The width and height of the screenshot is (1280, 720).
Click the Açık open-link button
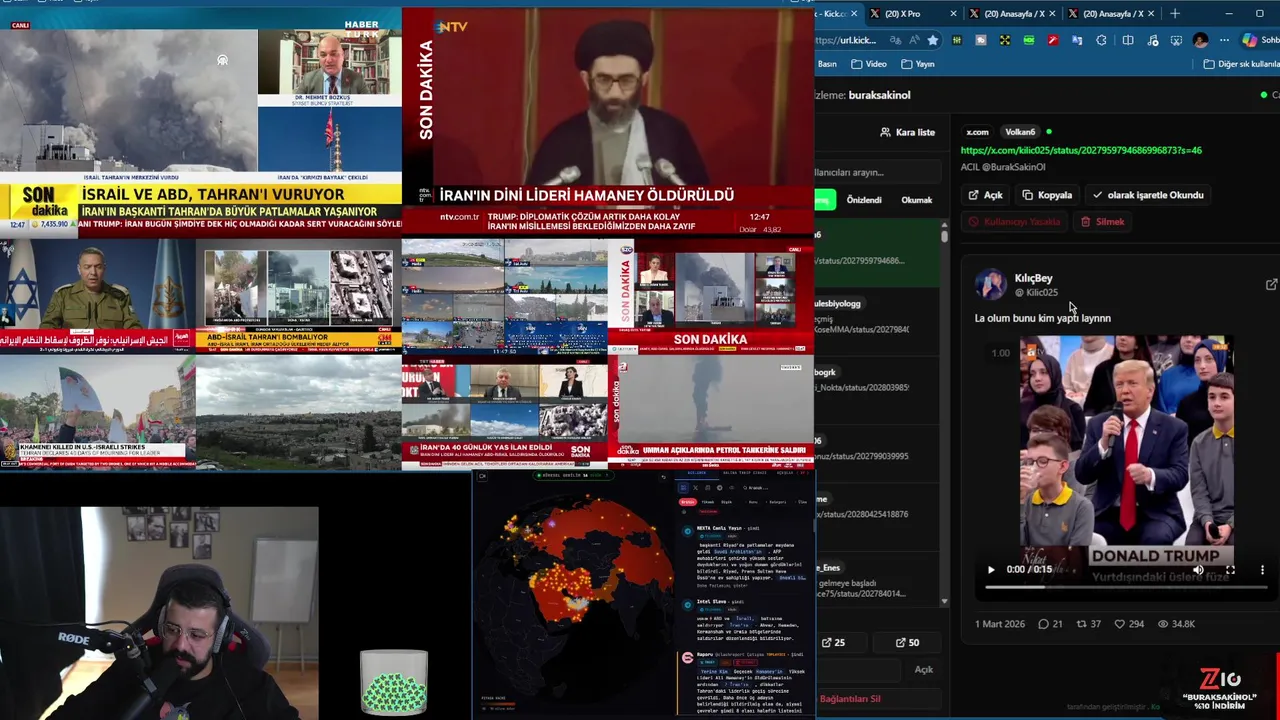pyautogui.click(x=985, y=195)
